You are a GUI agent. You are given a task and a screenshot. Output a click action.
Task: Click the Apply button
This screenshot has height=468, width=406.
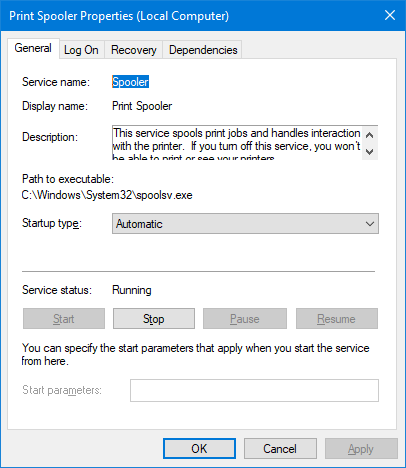pos(361,449)
